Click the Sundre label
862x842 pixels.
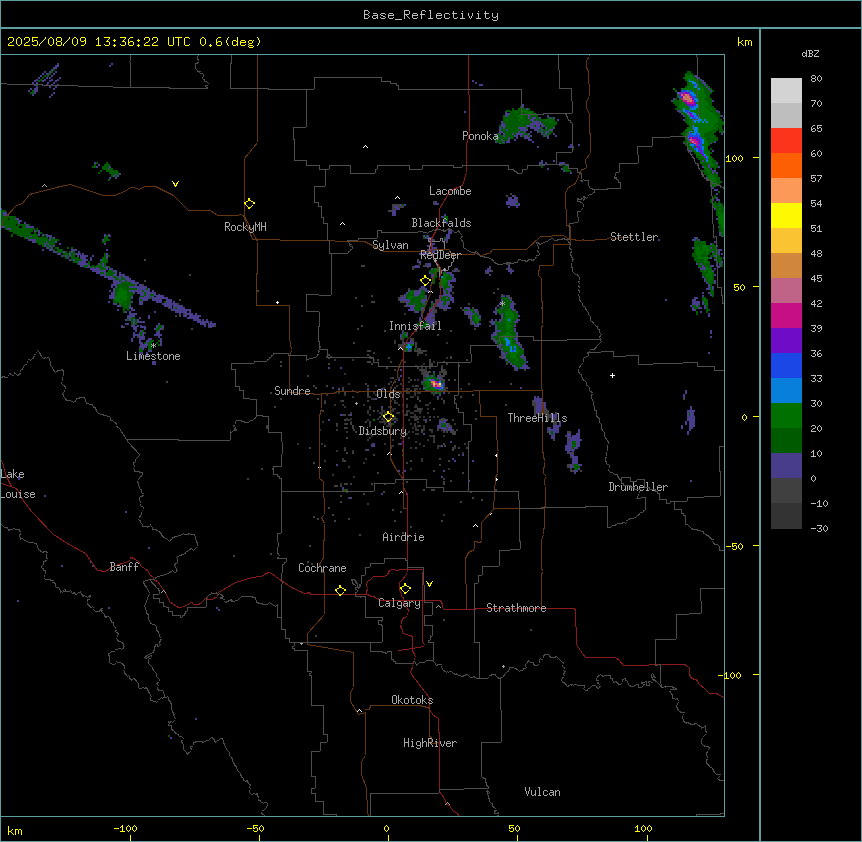(292, 391)
